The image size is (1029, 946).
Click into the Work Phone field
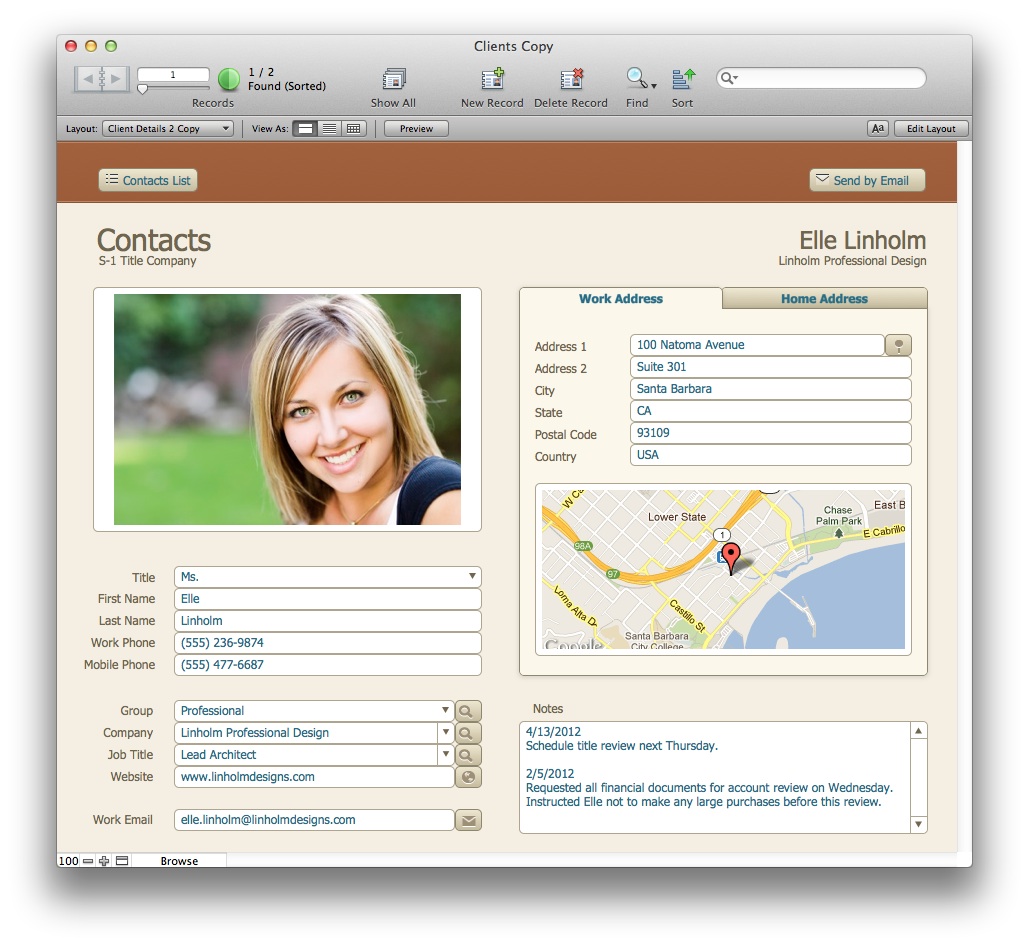click(327, 643)
